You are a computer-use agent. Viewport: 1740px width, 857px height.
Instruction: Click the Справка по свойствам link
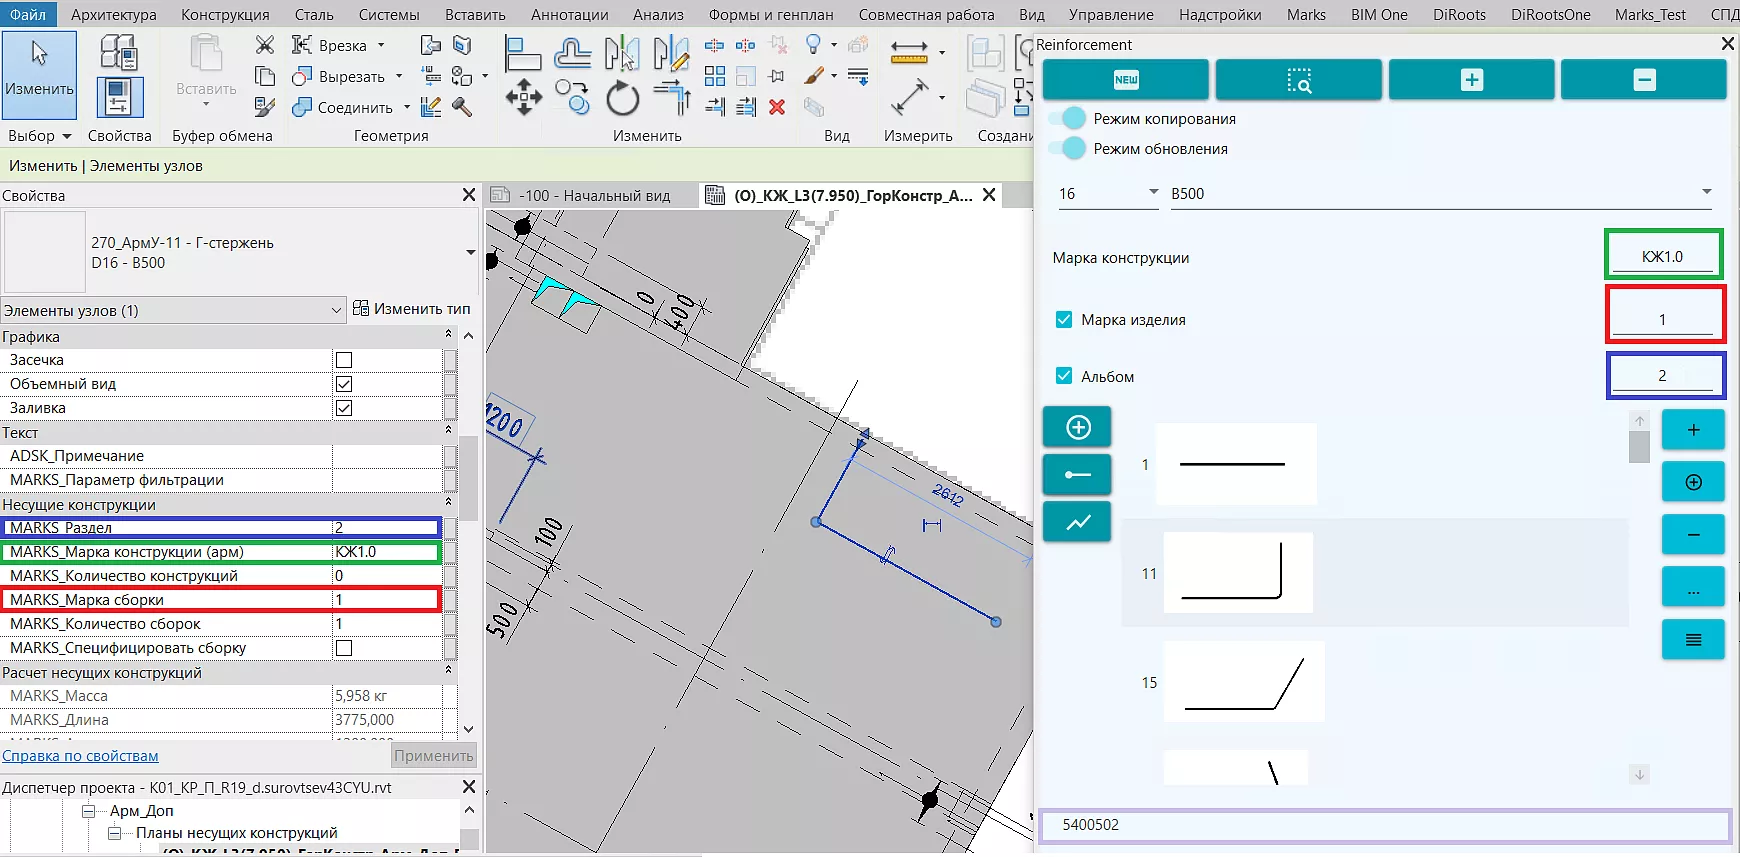[80, 756]
